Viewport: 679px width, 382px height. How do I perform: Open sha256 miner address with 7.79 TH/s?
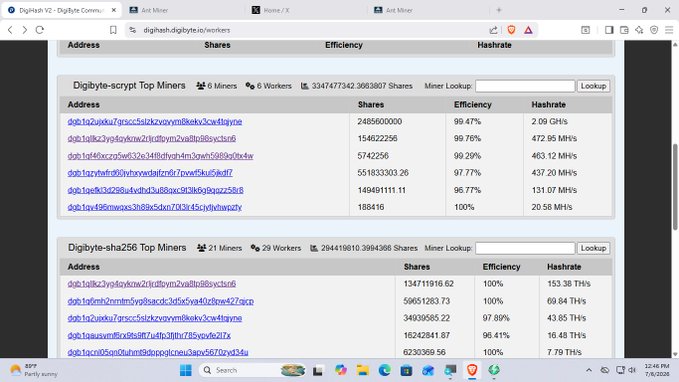tap(158, 352)
